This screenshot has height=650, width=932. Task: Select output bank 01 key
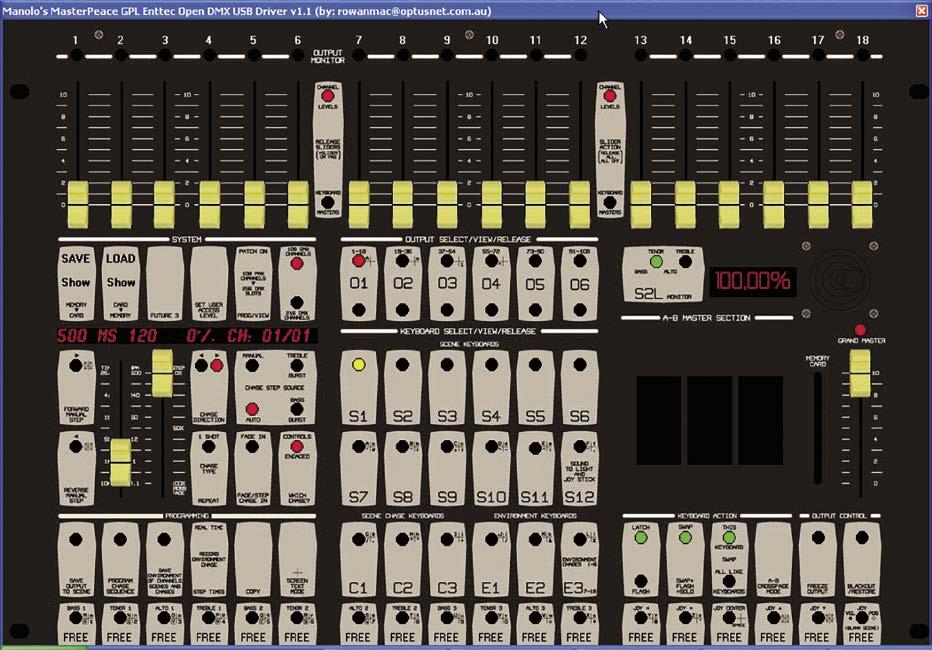[358, 283]
